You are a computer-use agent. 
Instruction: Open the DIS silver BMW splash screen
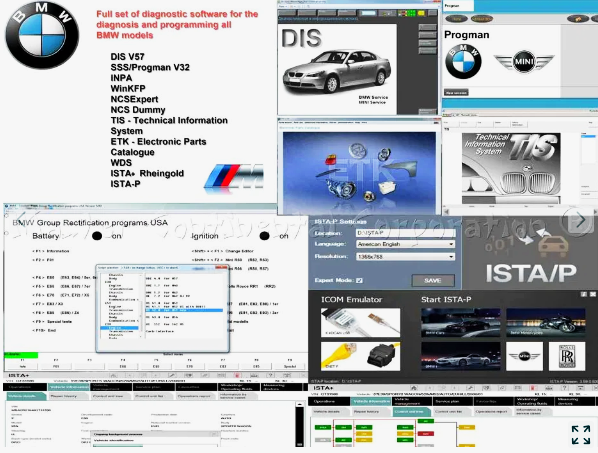(338, 69)
